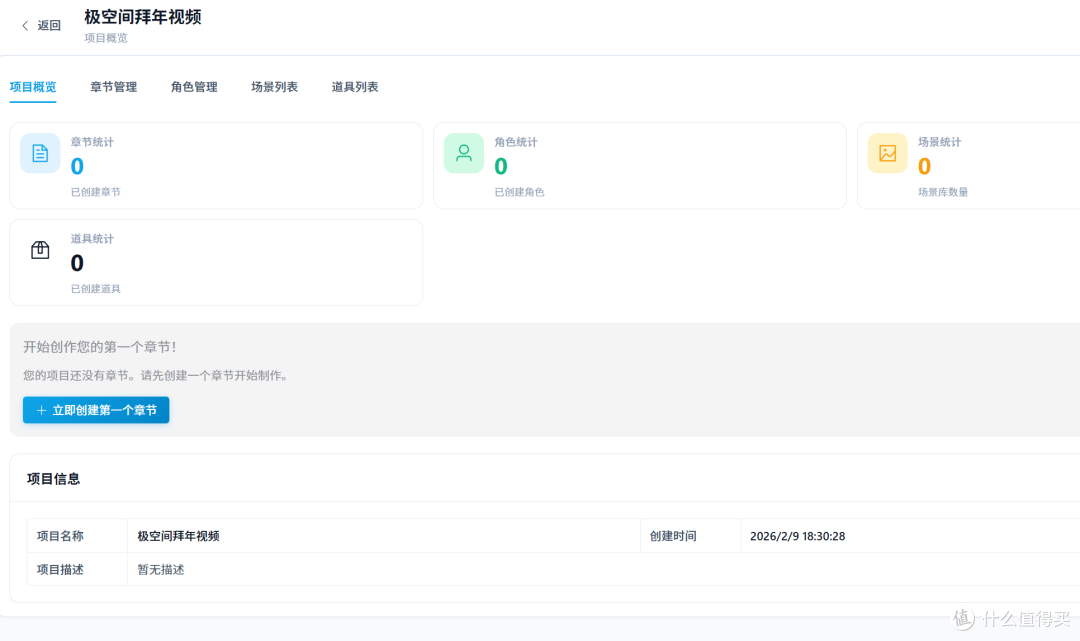Click the 项目概览 subtitle under the title
The image size is (1080, 641).
[x=106, y=38]
